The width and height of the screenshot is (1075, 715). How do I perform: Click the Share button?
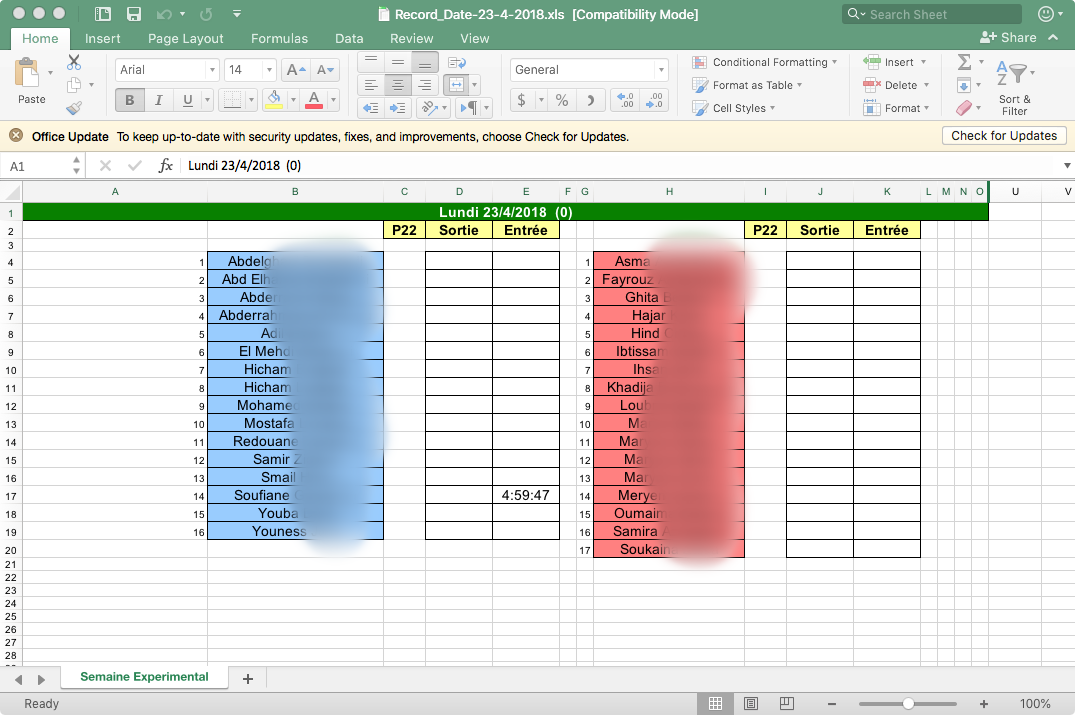pos(1008,38)
